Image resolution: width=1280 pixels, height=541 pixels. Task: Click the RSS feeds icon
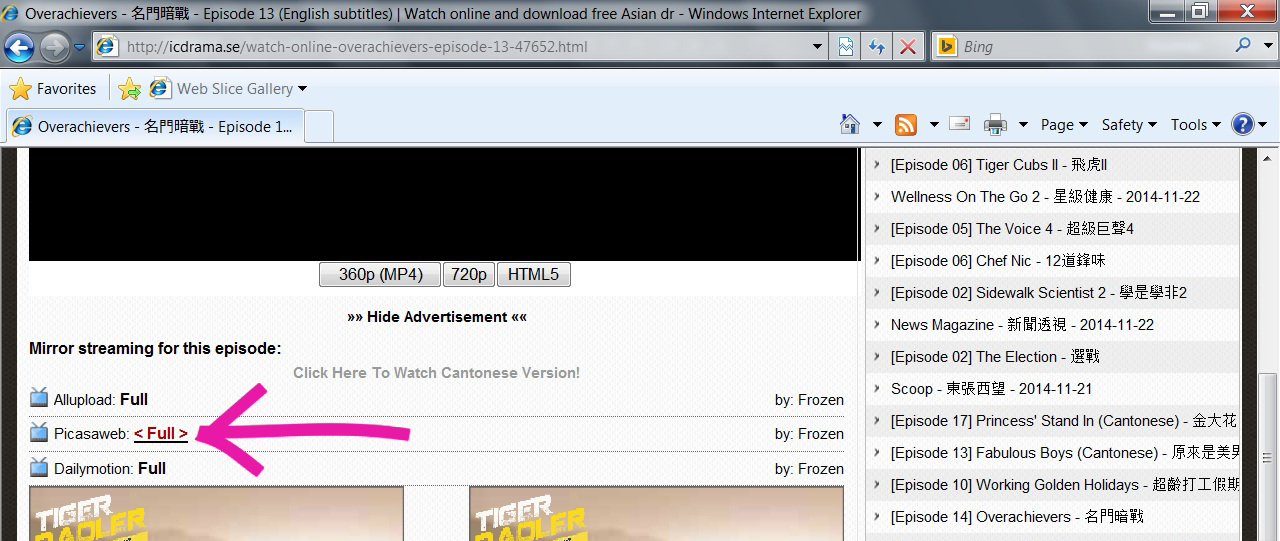906,125
